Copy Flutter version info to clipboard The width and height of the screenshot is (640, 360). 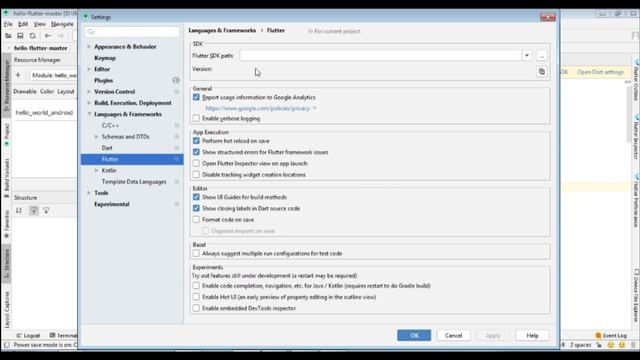542,71
